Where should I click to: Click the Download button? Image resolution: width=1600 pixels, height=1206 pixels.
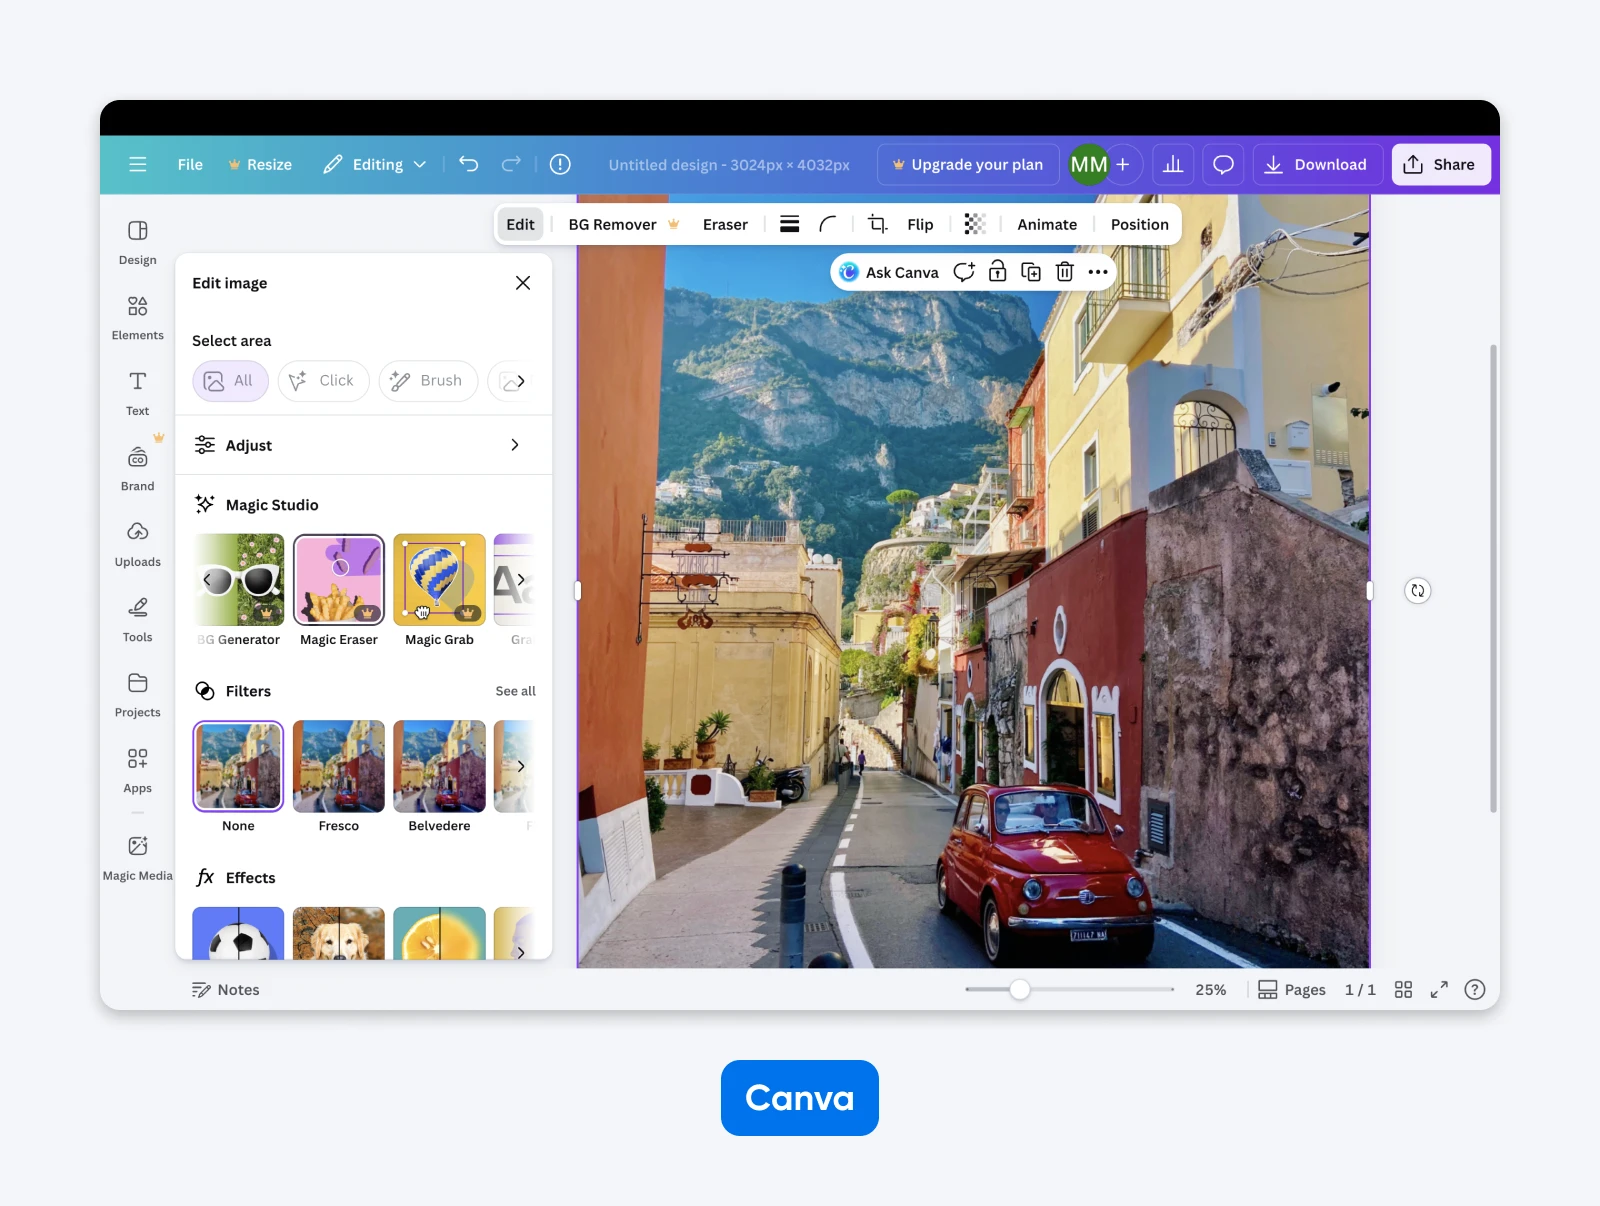(1317, 164)
